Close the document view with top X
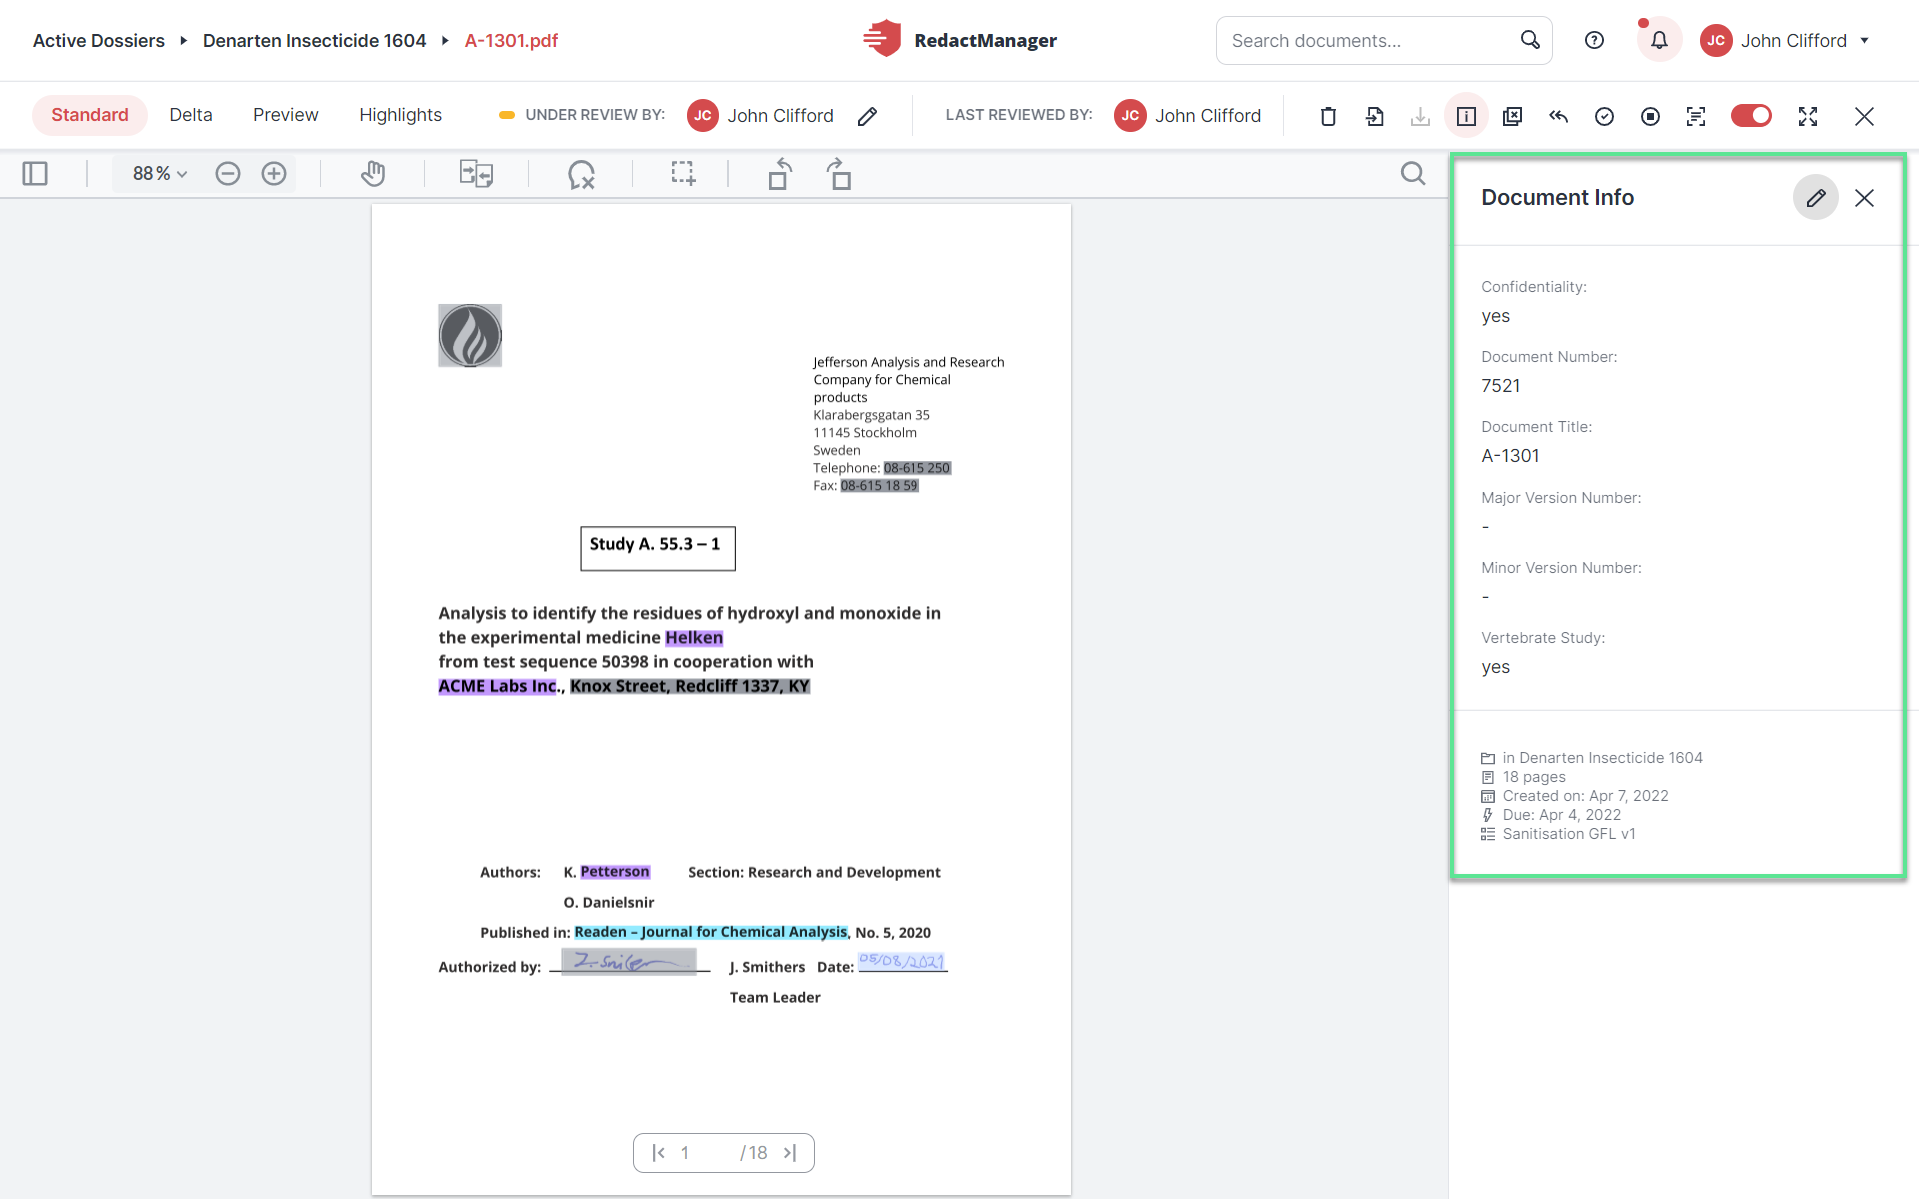Screen dimensions: 1919x1199 click(x=1864, y=116)
